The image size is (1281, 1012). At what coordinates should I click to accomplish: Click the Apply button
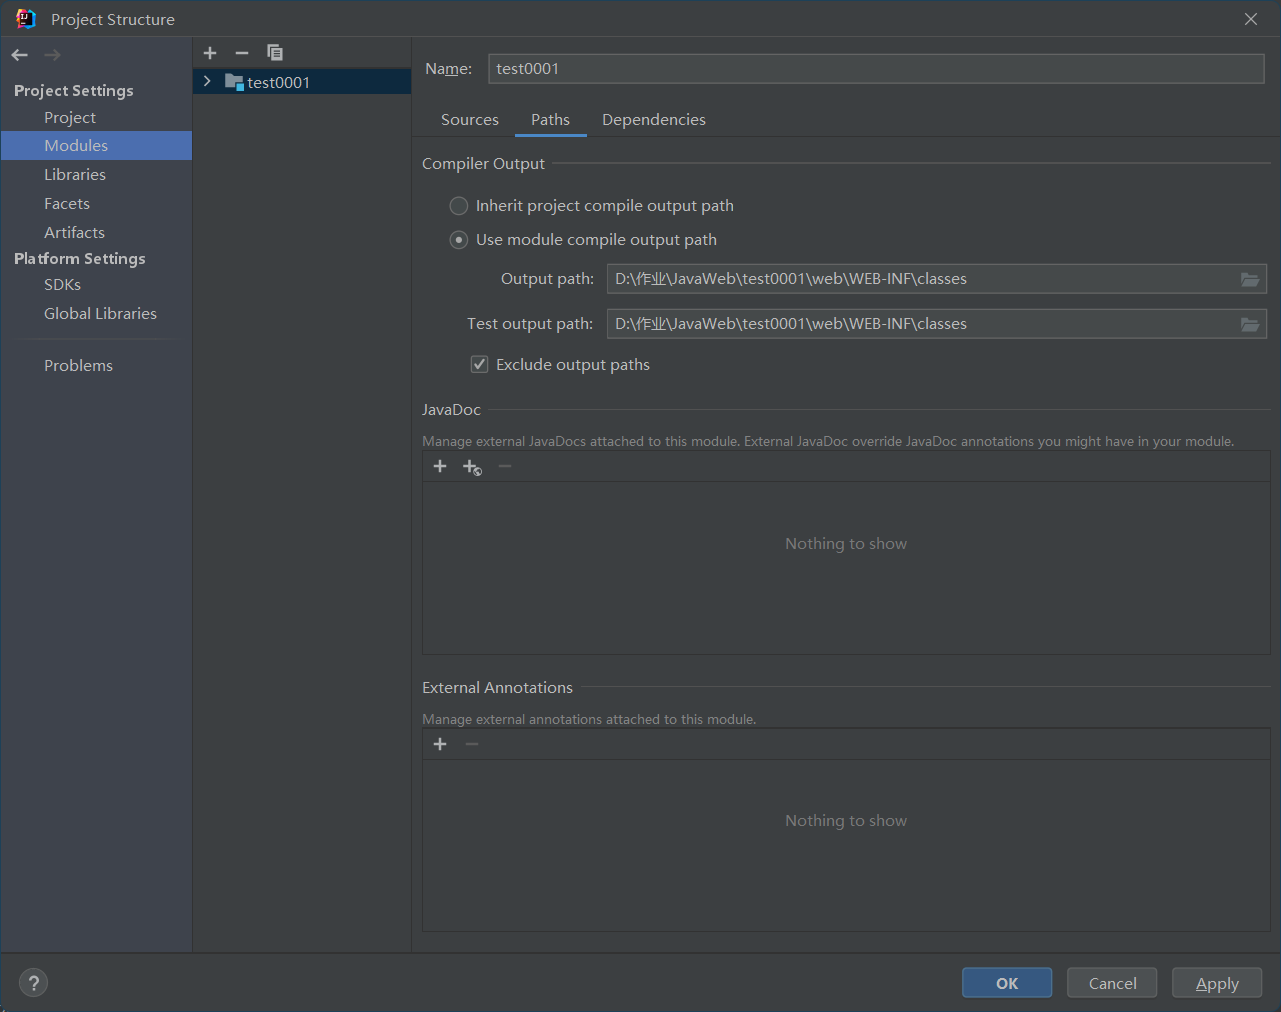click(1216, 983)
